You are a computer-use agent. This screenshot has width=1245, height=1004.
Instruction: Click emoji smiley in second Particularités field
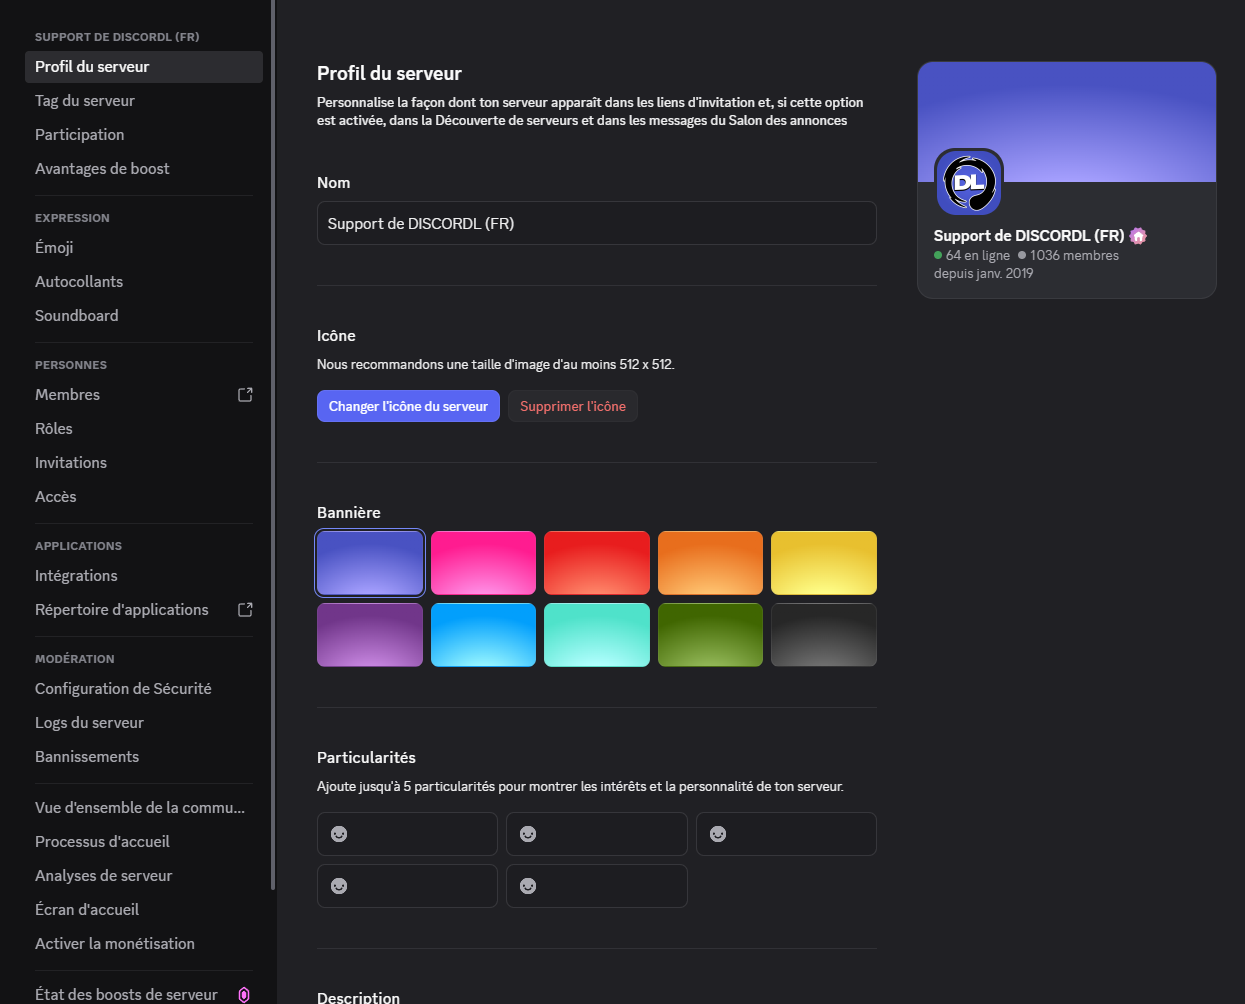pyautogui.click(x=528, y=834)
